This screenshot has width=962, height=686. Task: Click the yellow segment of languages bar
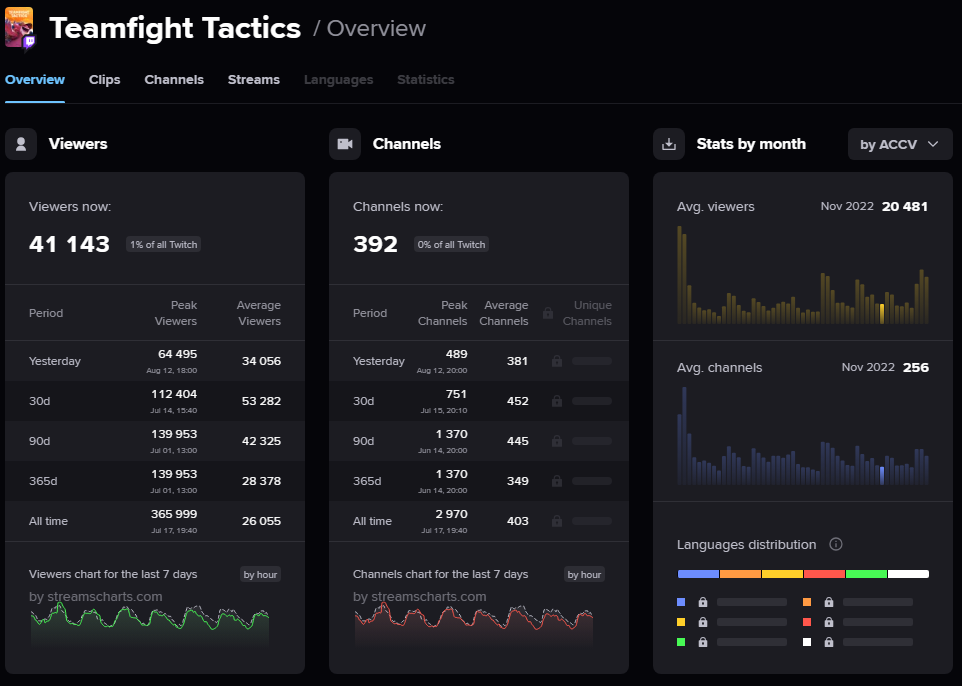[782, 574]
